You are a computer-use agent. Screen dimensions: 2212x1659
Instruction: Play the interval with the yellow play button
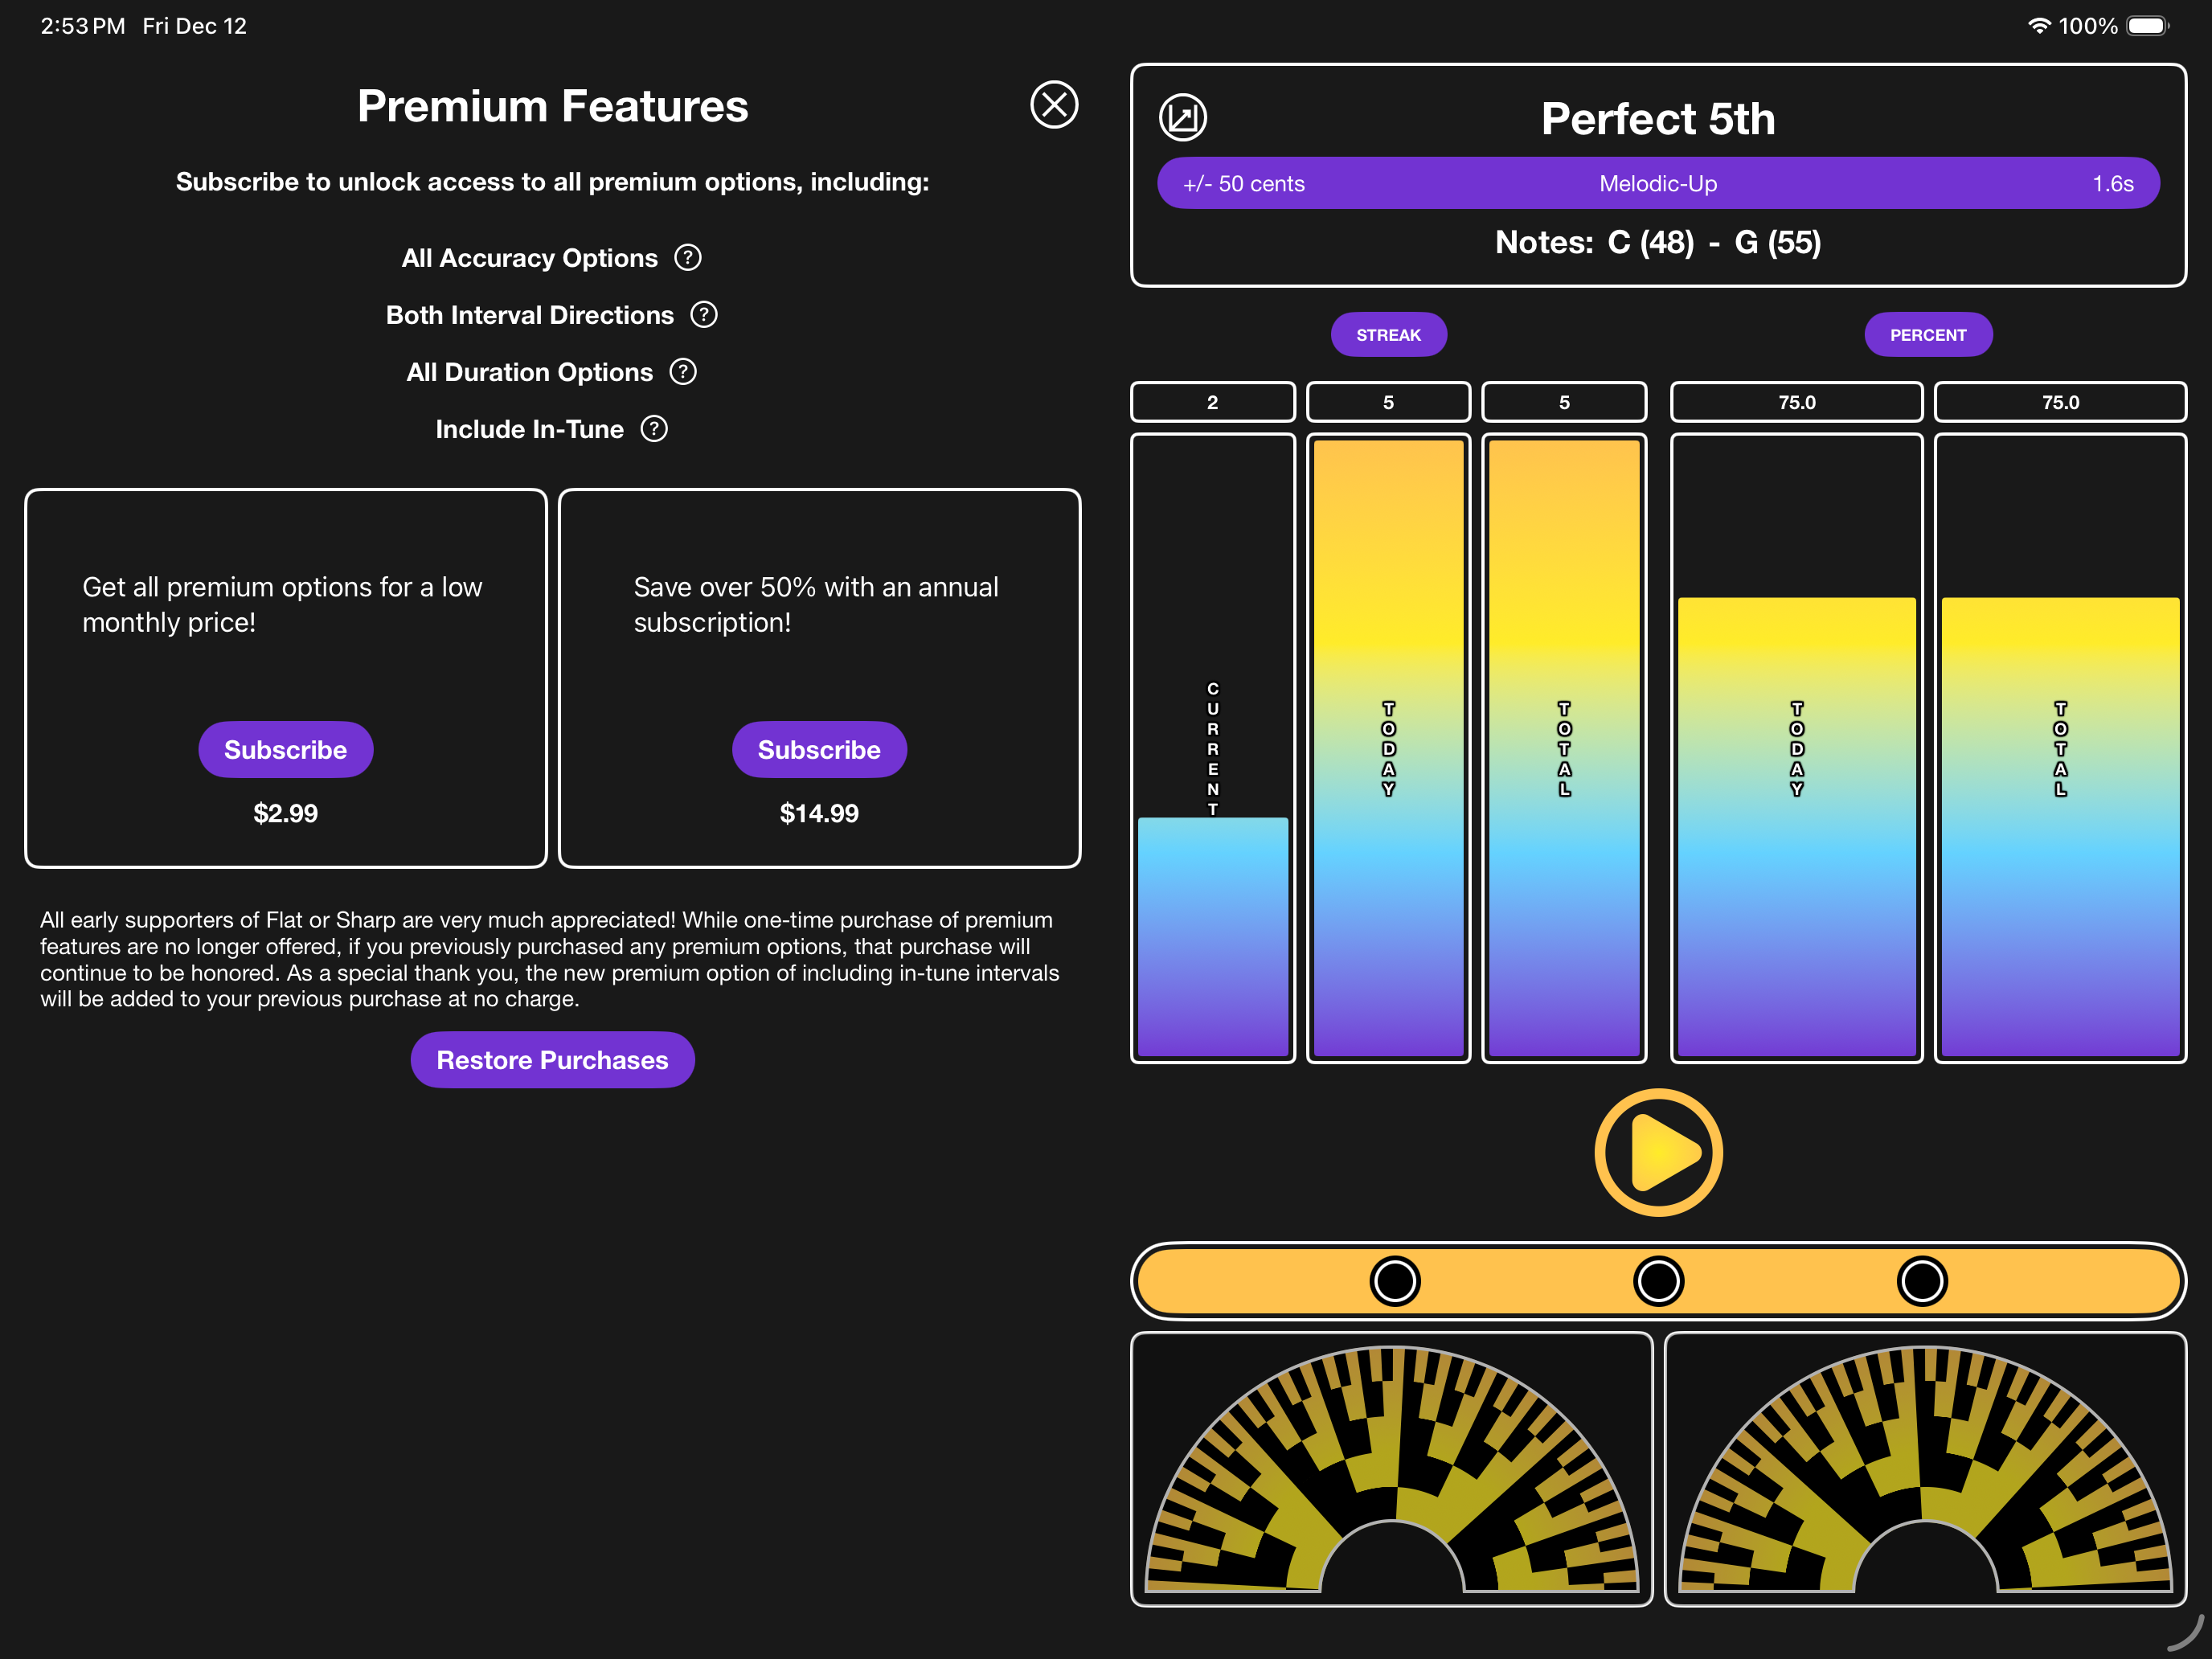[1658, 1152]
